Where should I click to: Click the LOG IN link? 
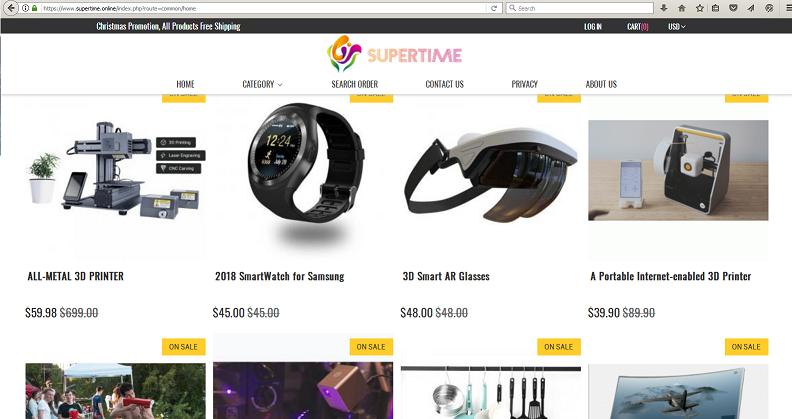(x=592, y=26)
